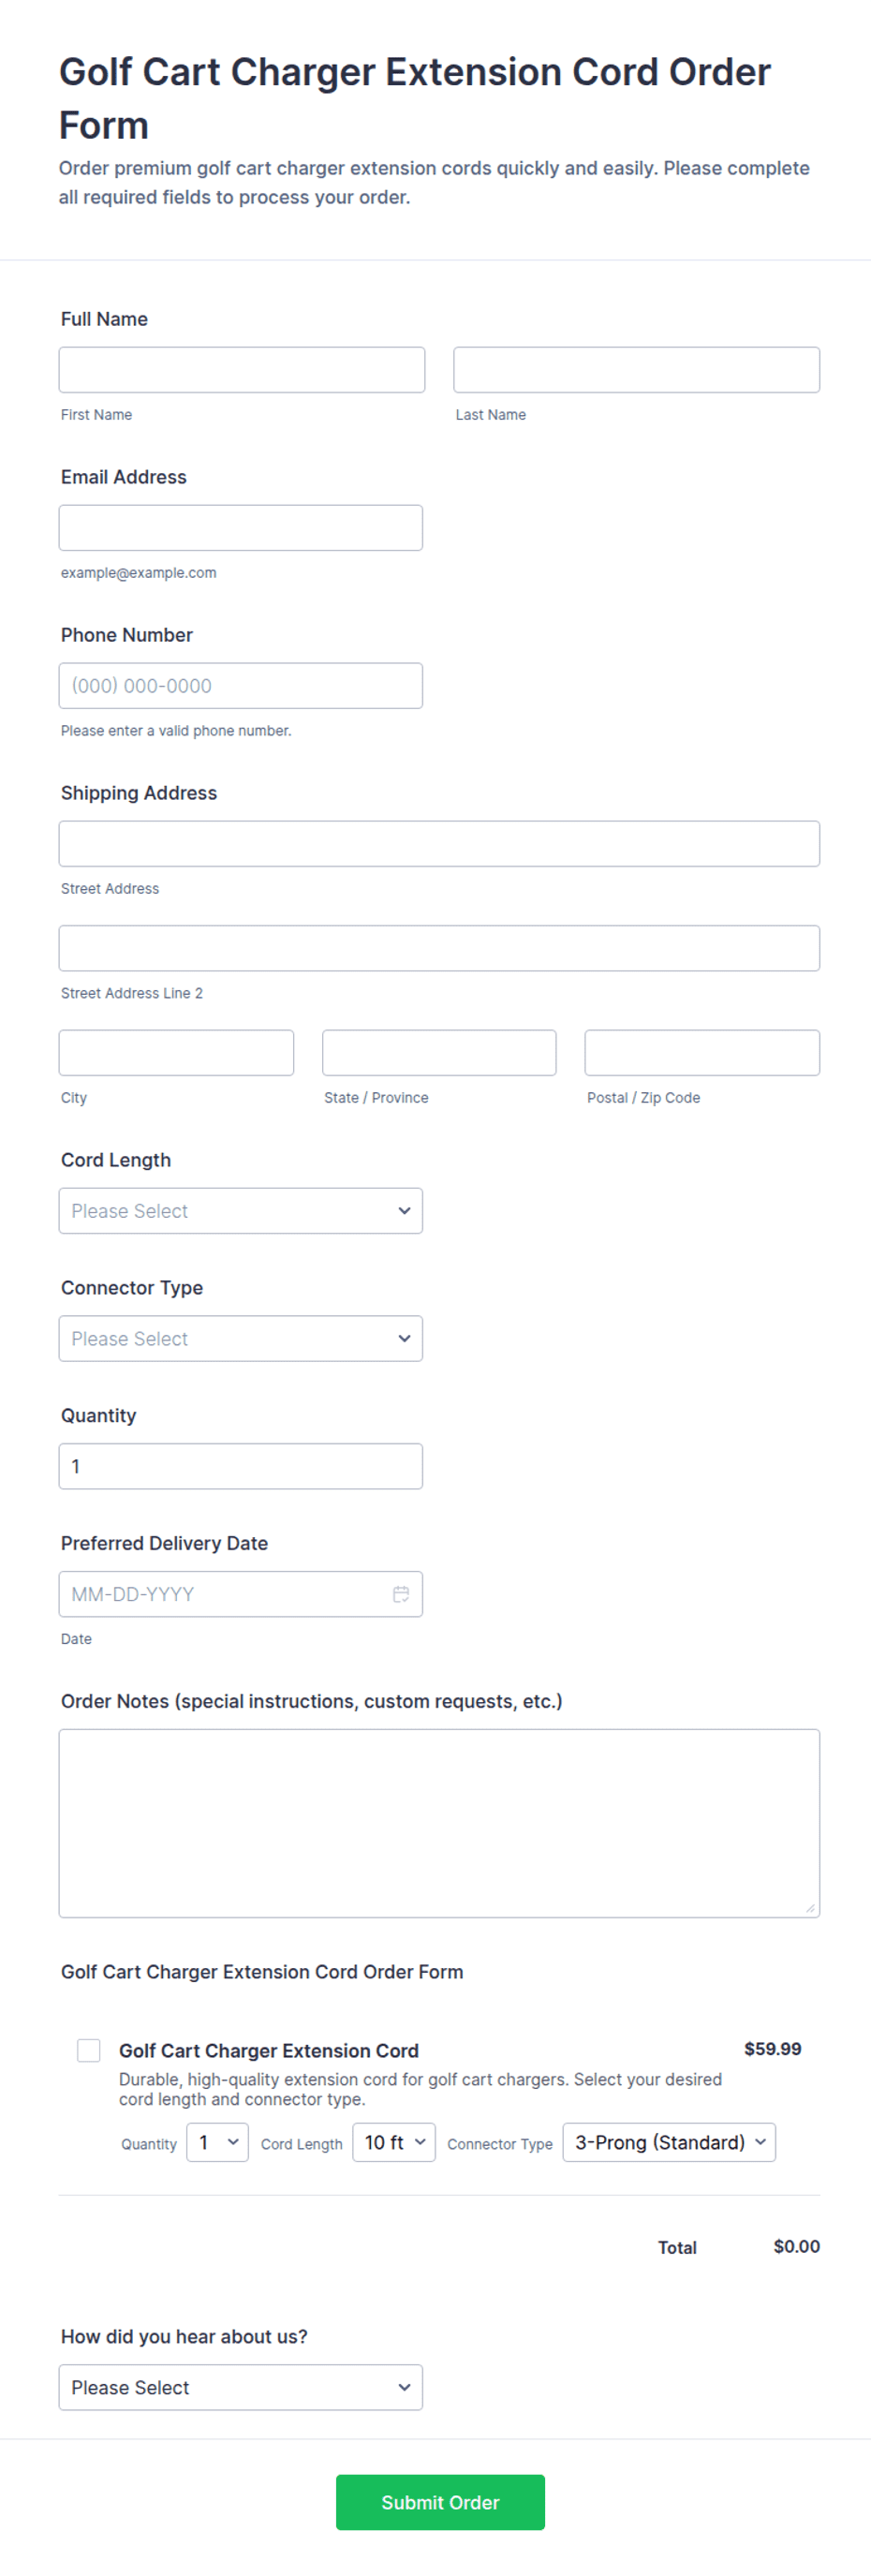The image size is (871, 2576).
Task: Open the How did you hear about us dropdown
Action: click(241, 2388)
